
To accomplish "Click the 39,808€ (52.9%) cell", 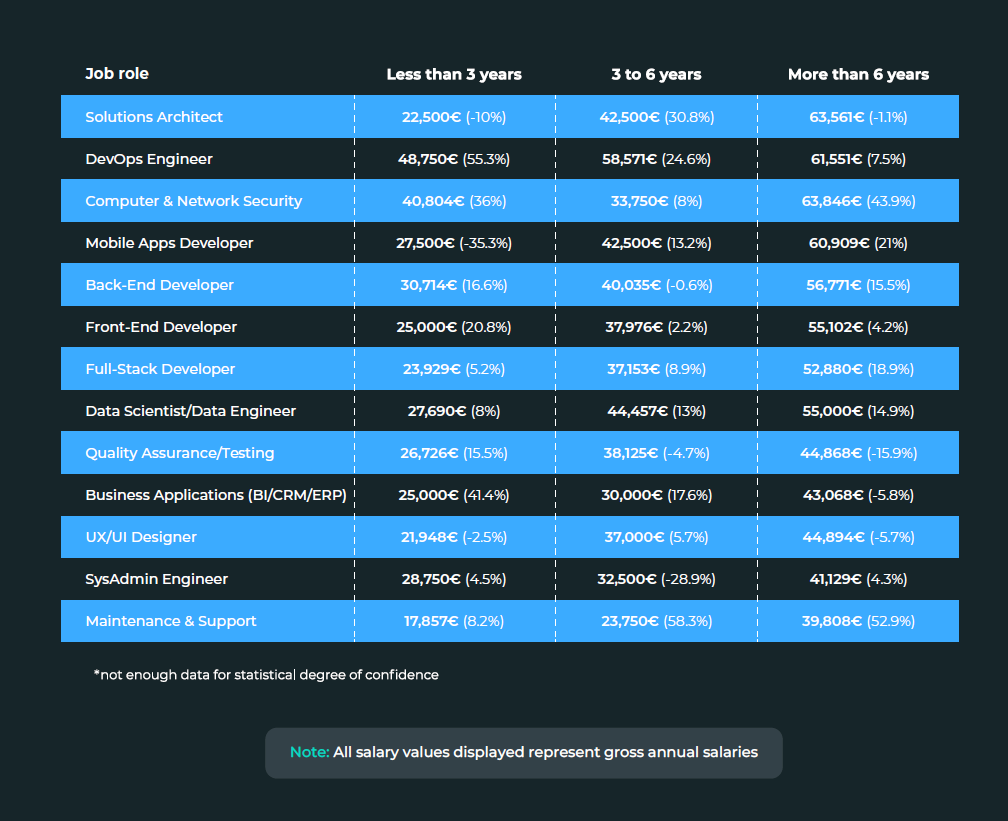I will point(858,621).
